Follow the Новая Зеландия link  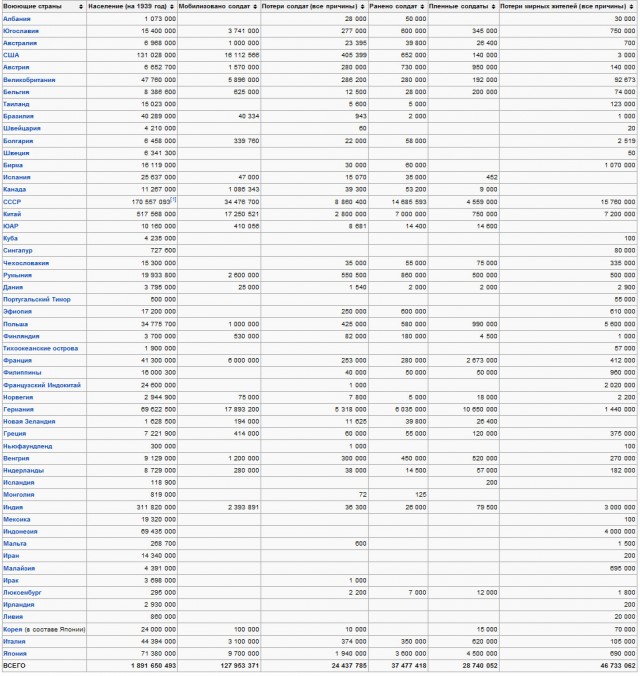tap(31, 420)
